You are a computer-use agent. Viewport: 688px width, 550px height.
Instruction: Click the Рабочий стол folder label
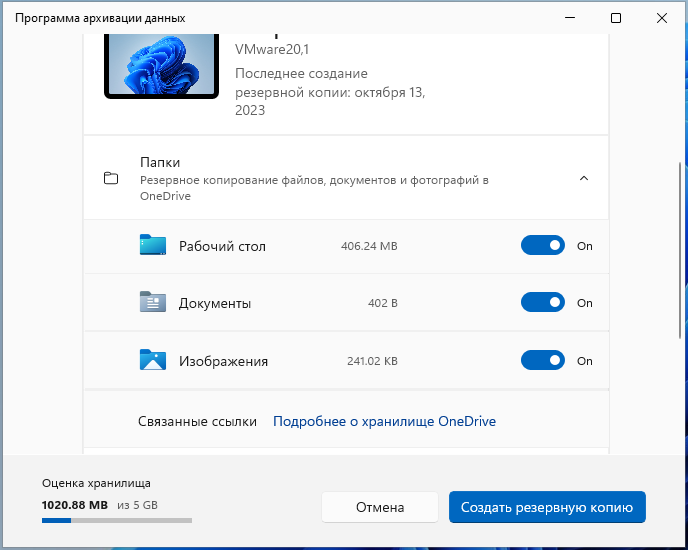222,246
